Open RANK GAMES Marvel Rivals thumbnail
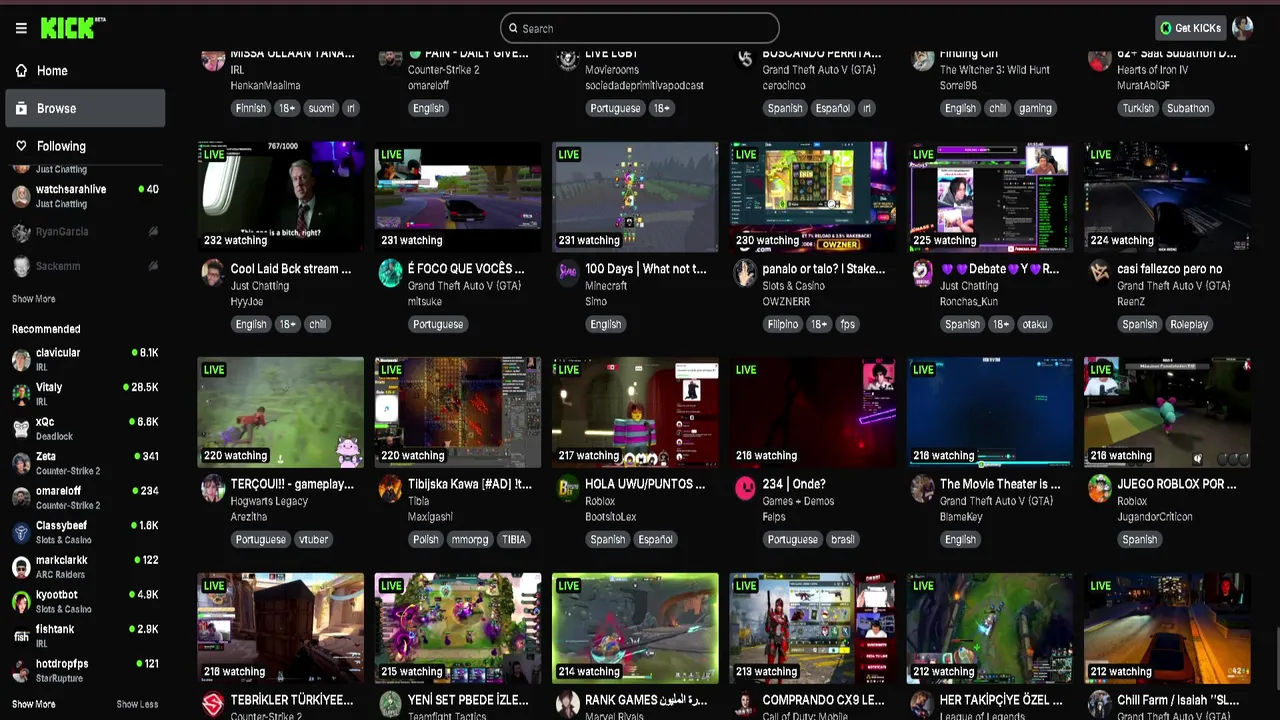The width and height of the screenshot is (1280, 720). pyautogui.click(x=635, y=628)
